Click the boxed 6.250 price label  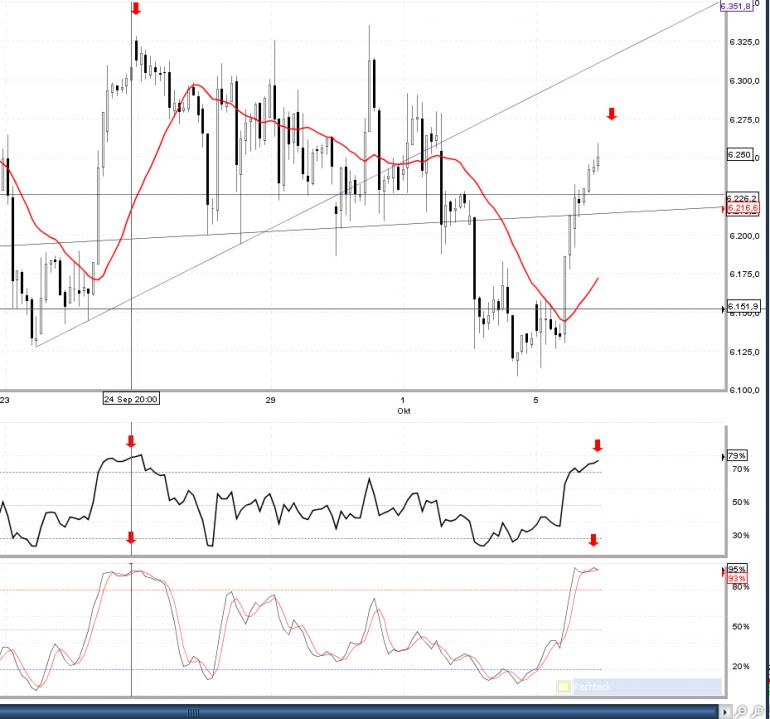click(739, 155)
